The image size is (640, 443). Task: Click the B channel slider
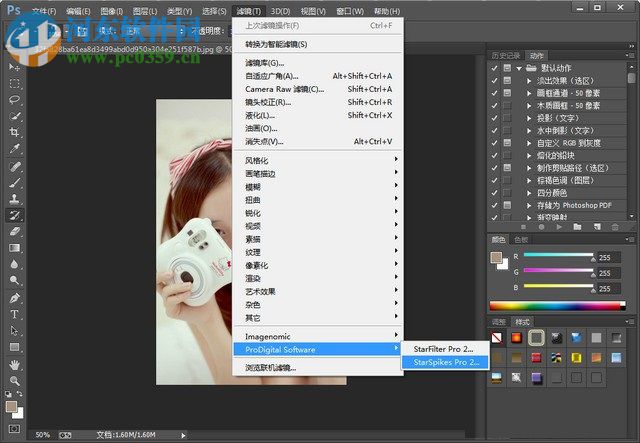click(x=558, y=287)
